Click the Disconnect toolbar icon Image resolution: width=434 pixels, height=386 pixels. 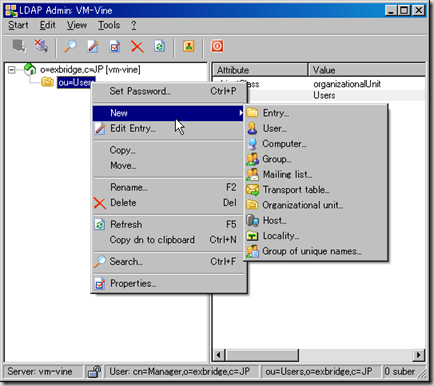[41, 46]
